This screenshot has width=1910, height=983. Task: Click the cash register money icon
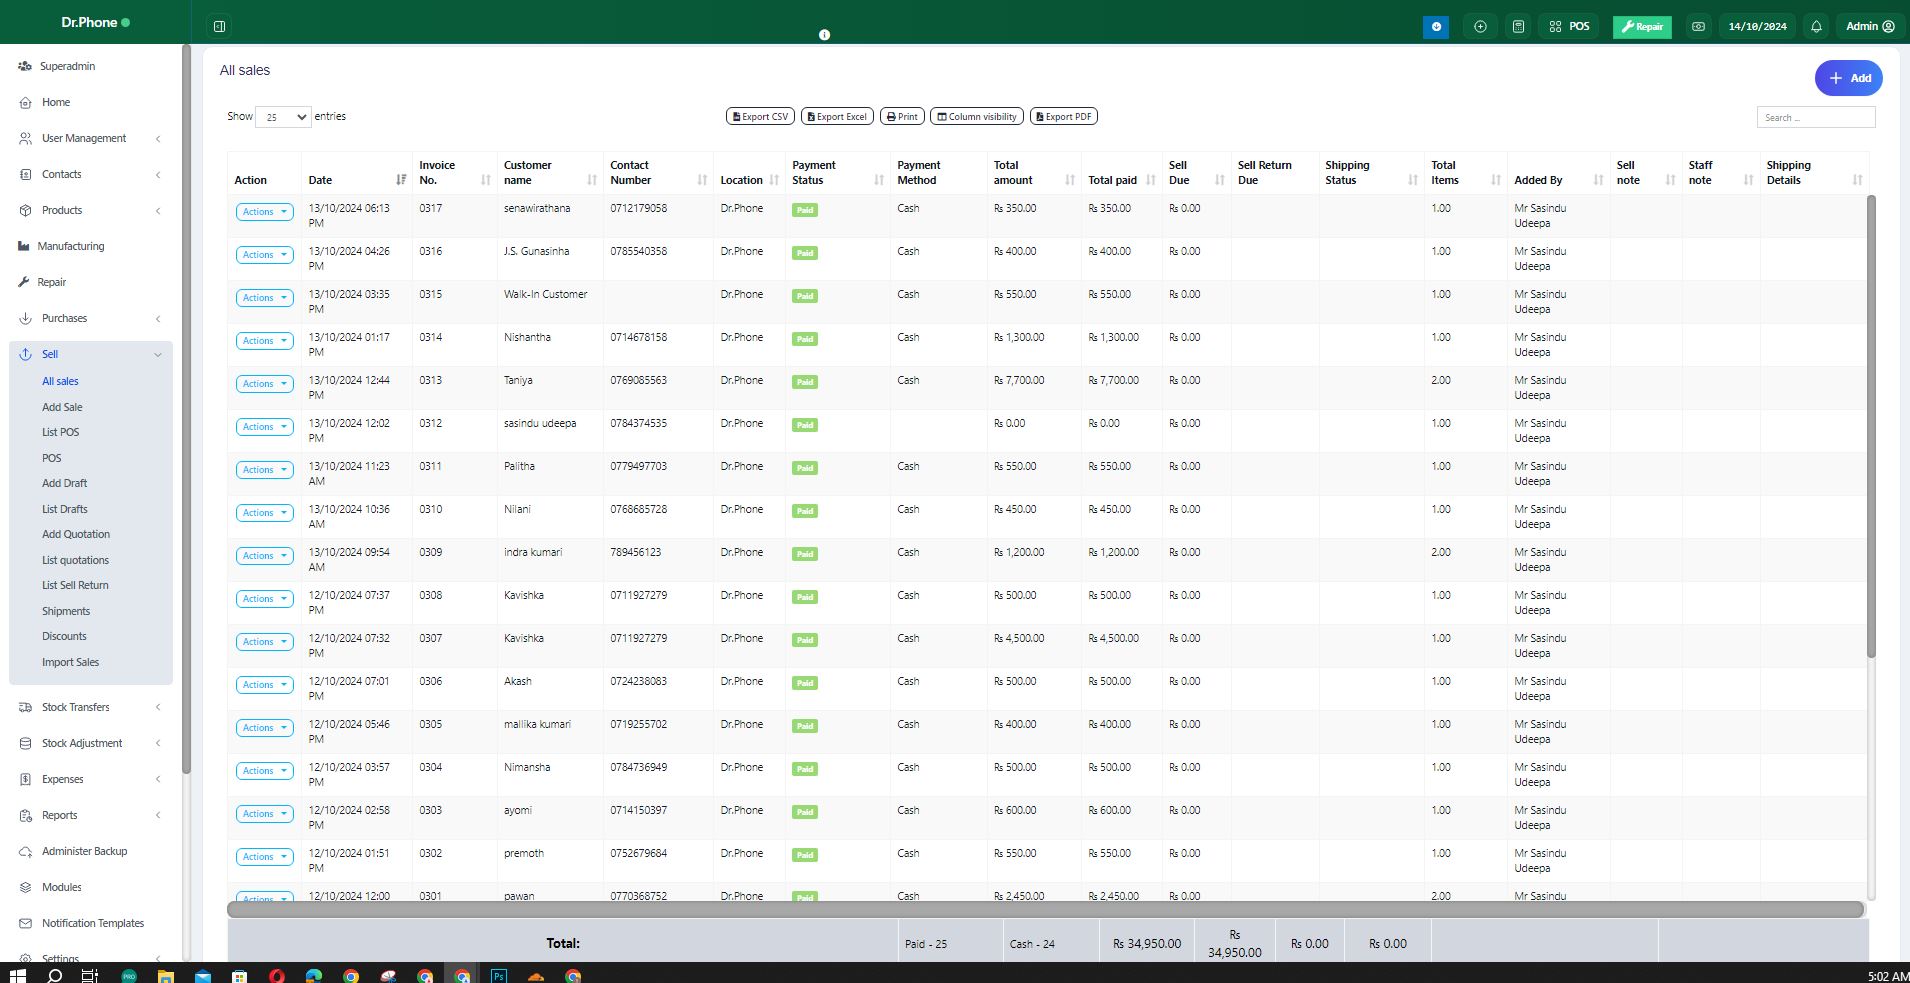tap(1698, 27)
